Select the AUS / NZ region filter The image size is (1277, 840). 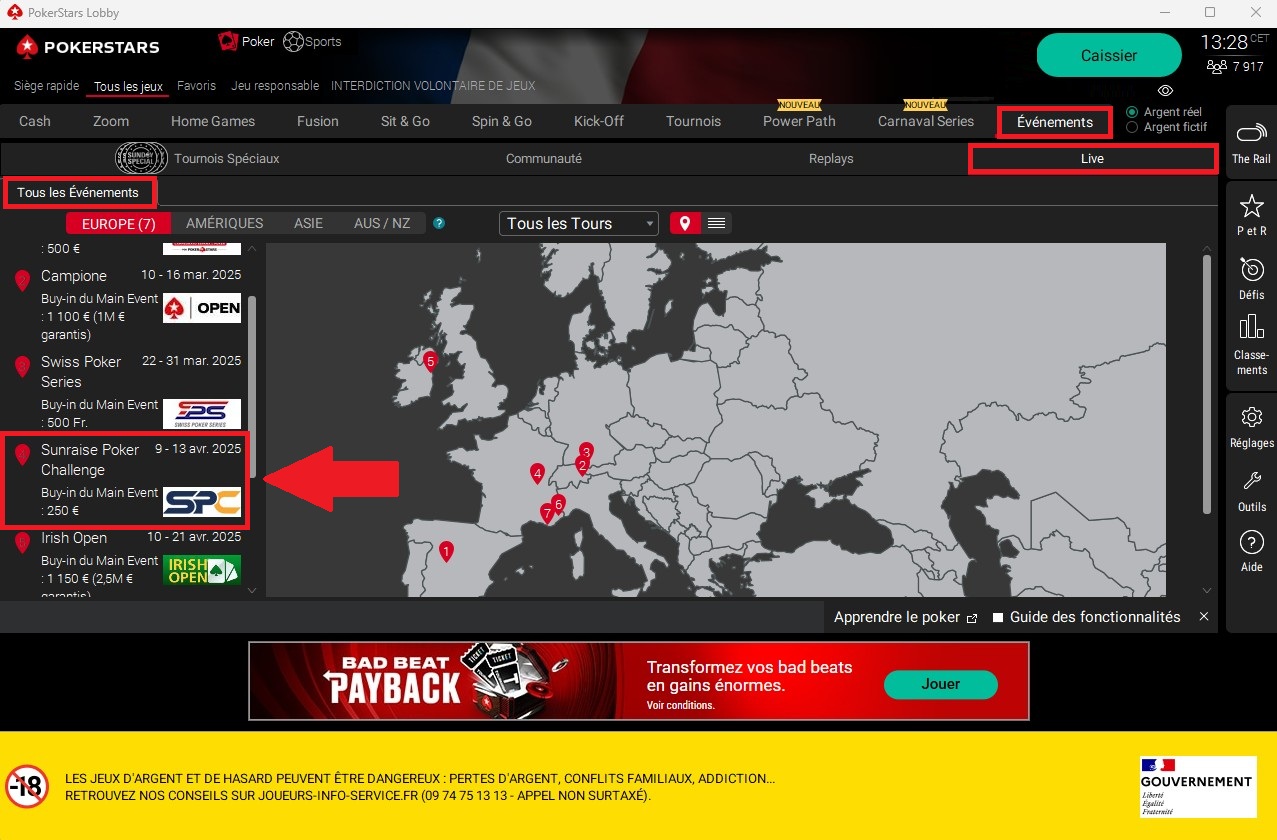(x=382, y=223)
